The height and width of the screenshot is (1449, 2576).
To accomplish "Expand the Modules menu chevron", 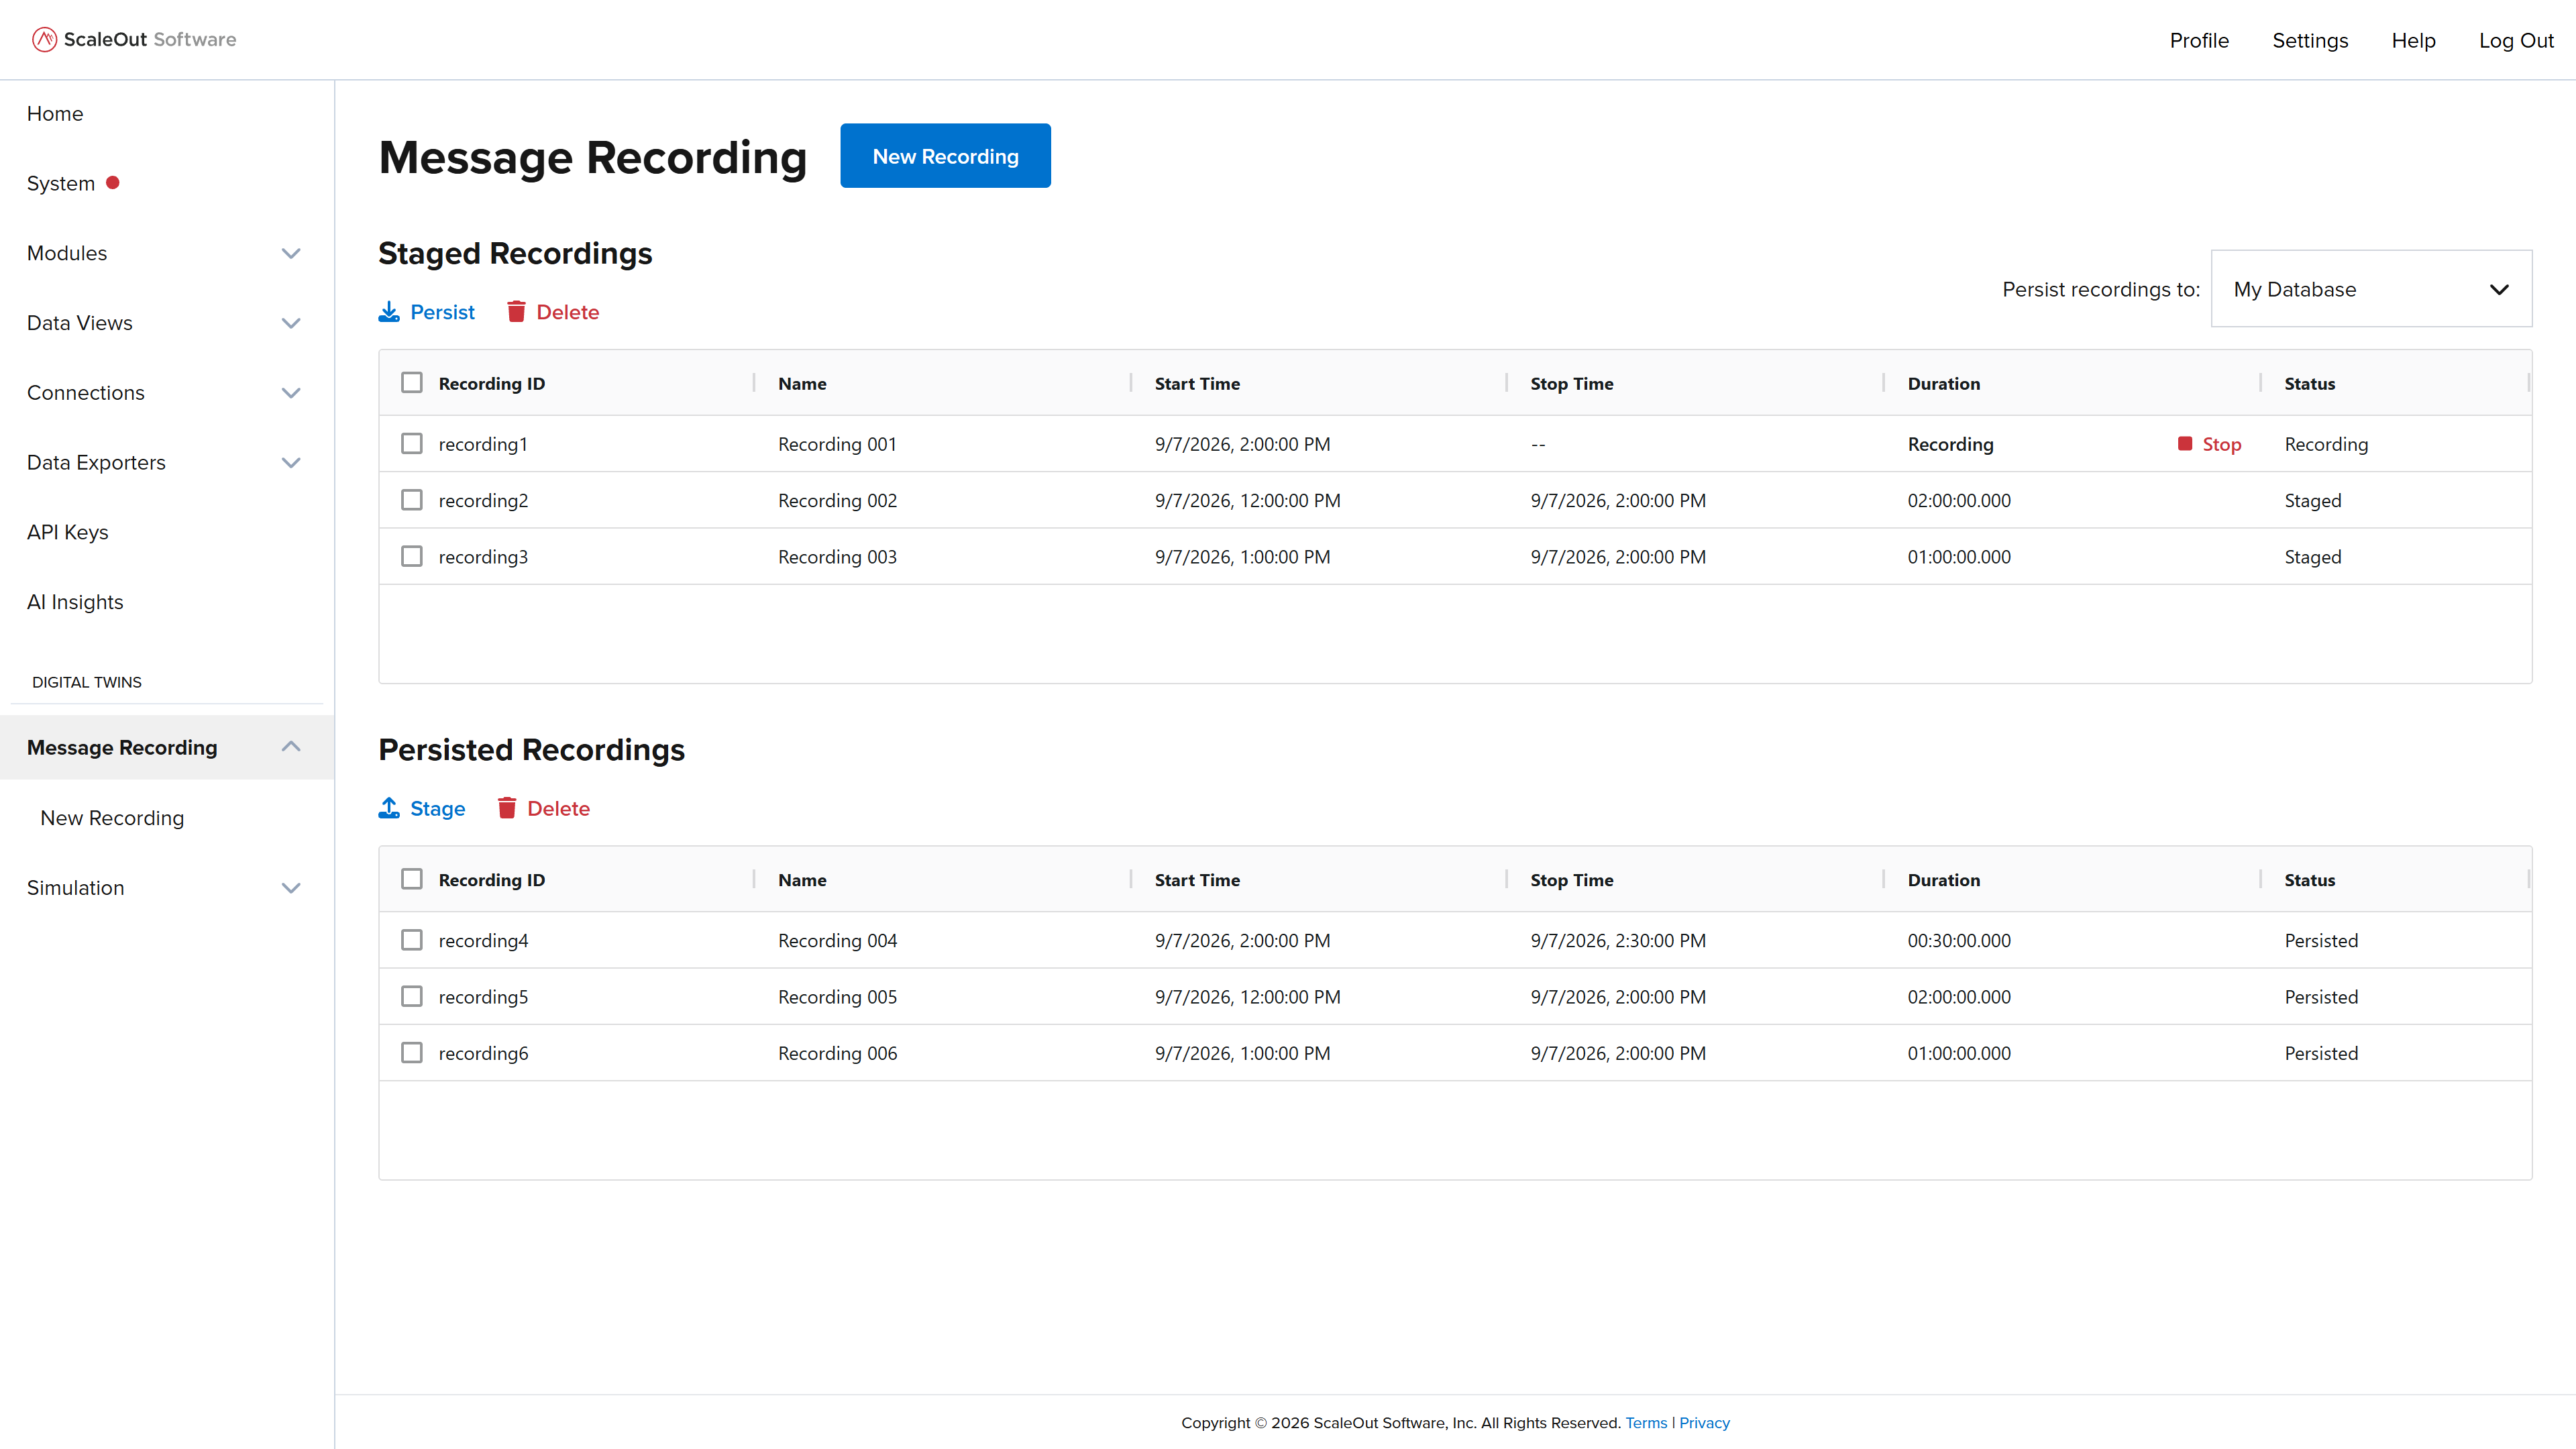I will [291, 253].
